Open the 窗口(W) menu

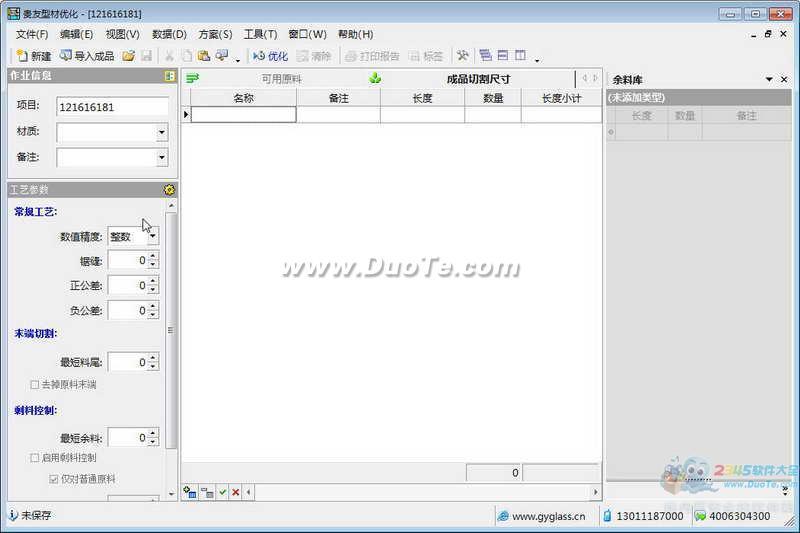point(307,34)
